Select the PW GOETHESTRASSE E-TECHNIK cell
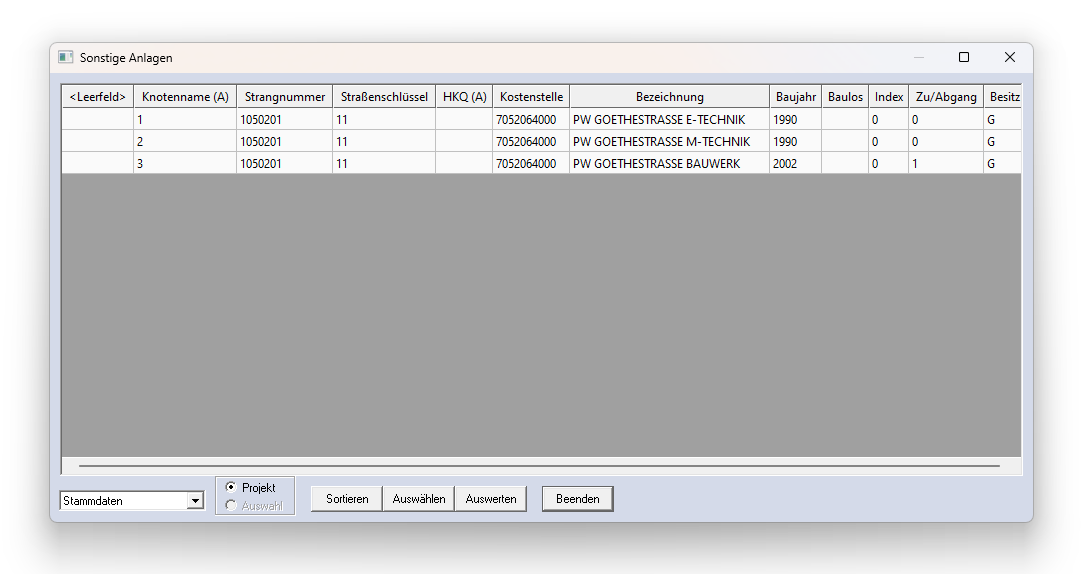The width and height of the screenshot is (1088, 574). (668, 120)
